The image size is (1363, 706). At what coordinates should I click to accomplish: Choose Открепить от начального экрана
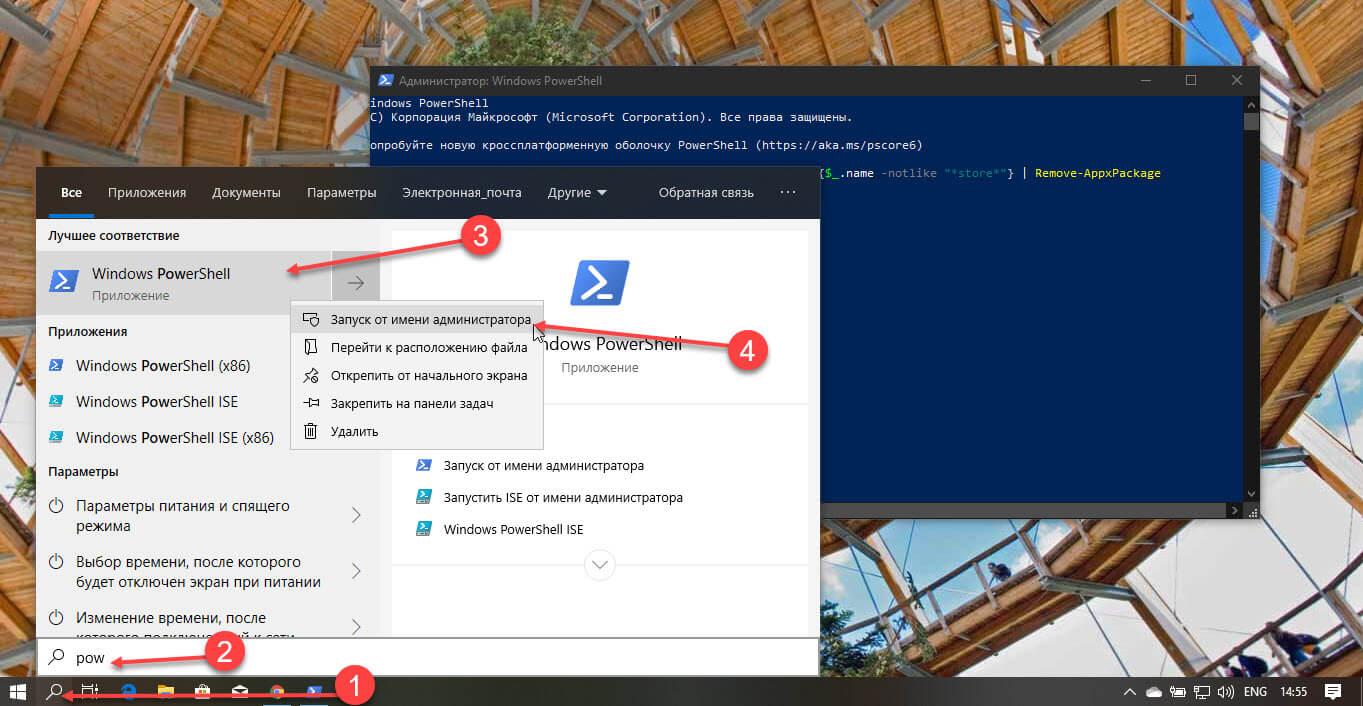417,376
